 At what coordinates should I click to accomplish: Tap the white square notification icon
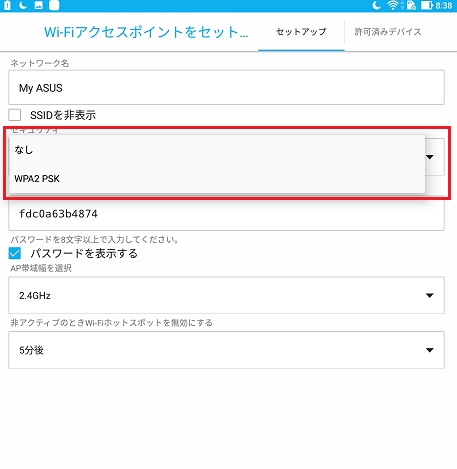pos(54,5)
